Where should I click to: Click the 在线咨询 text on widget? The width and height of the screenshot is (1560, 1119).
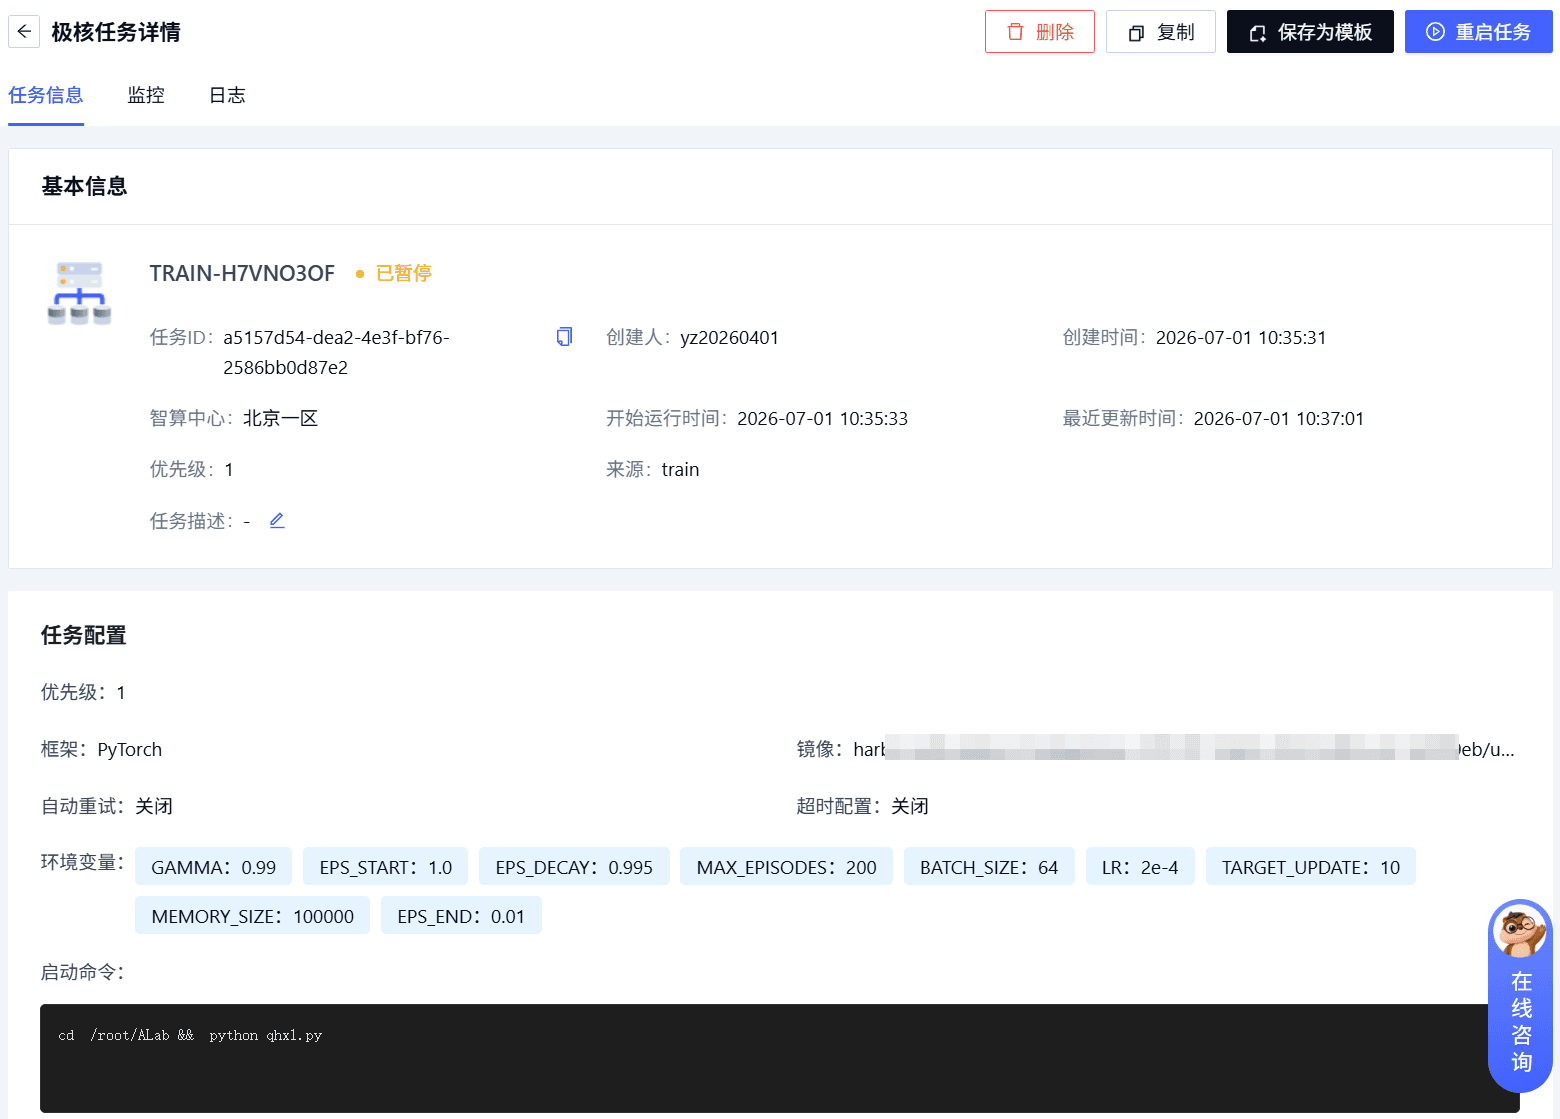(x=1521, y=1022)
